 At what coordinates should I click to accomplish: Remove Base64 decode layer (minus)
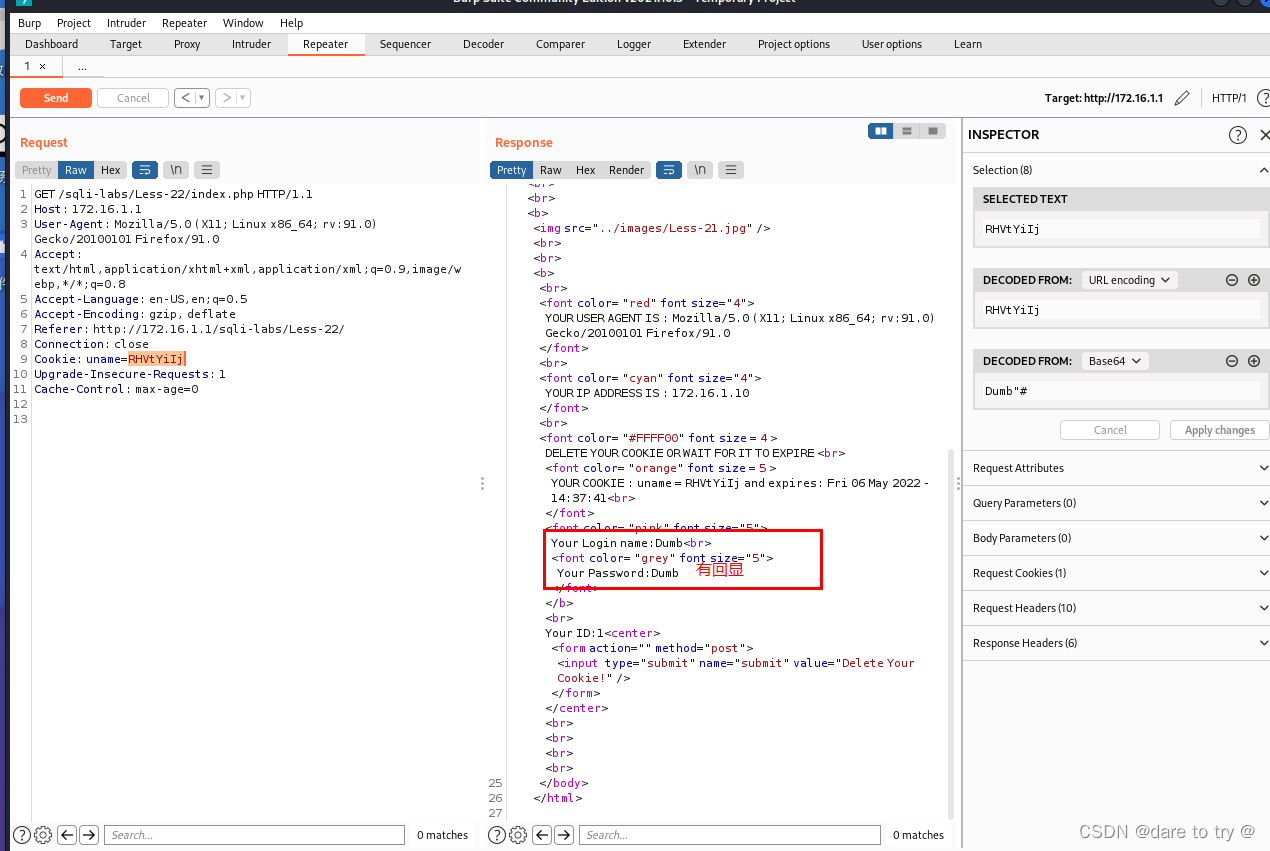(1232, 361)
